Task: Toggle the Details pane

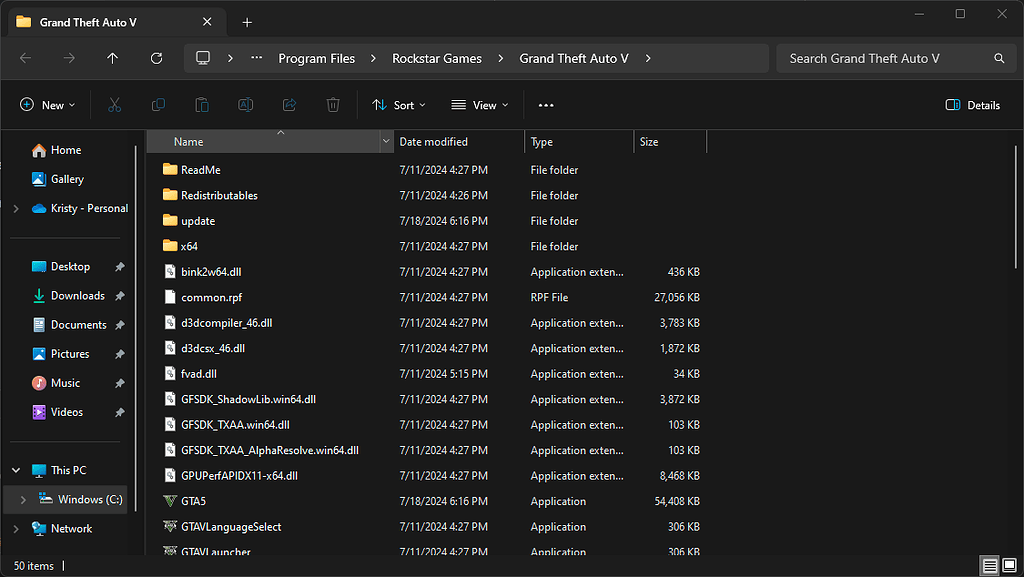Action: tap(972, 105)
